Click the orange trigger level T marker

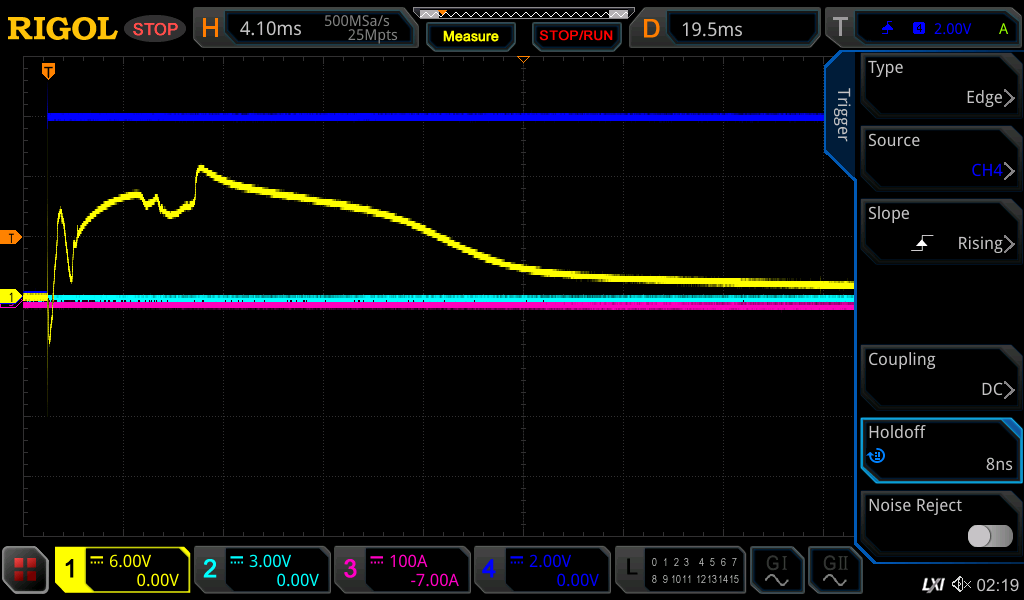pos(11,237)
